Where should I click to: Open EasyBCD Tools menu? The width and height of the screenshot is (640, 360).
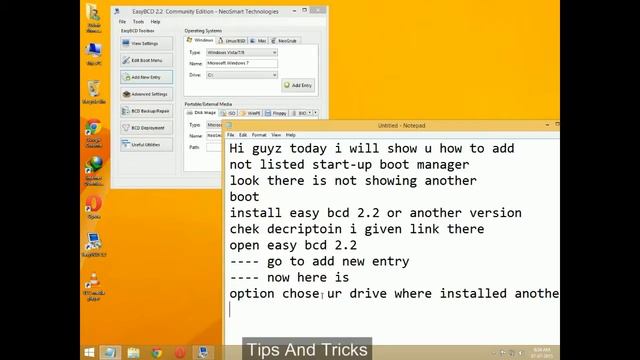tap(138, 22)
